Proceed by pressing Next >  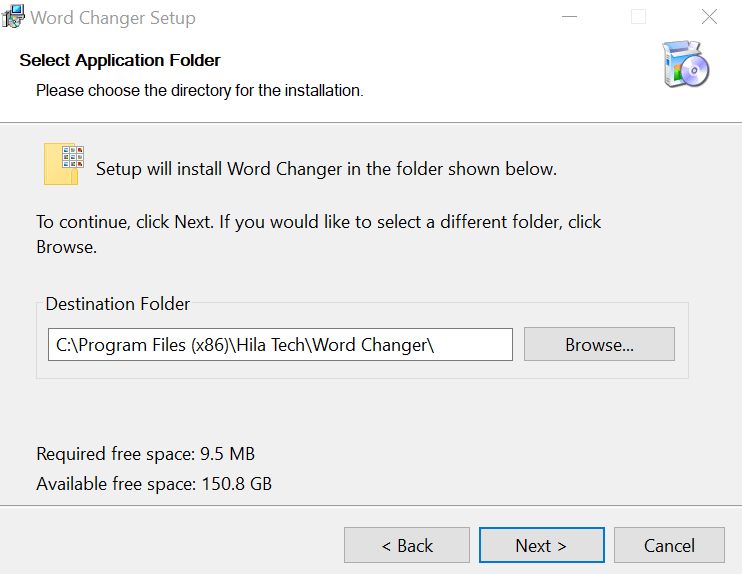(x=541, y=545)
